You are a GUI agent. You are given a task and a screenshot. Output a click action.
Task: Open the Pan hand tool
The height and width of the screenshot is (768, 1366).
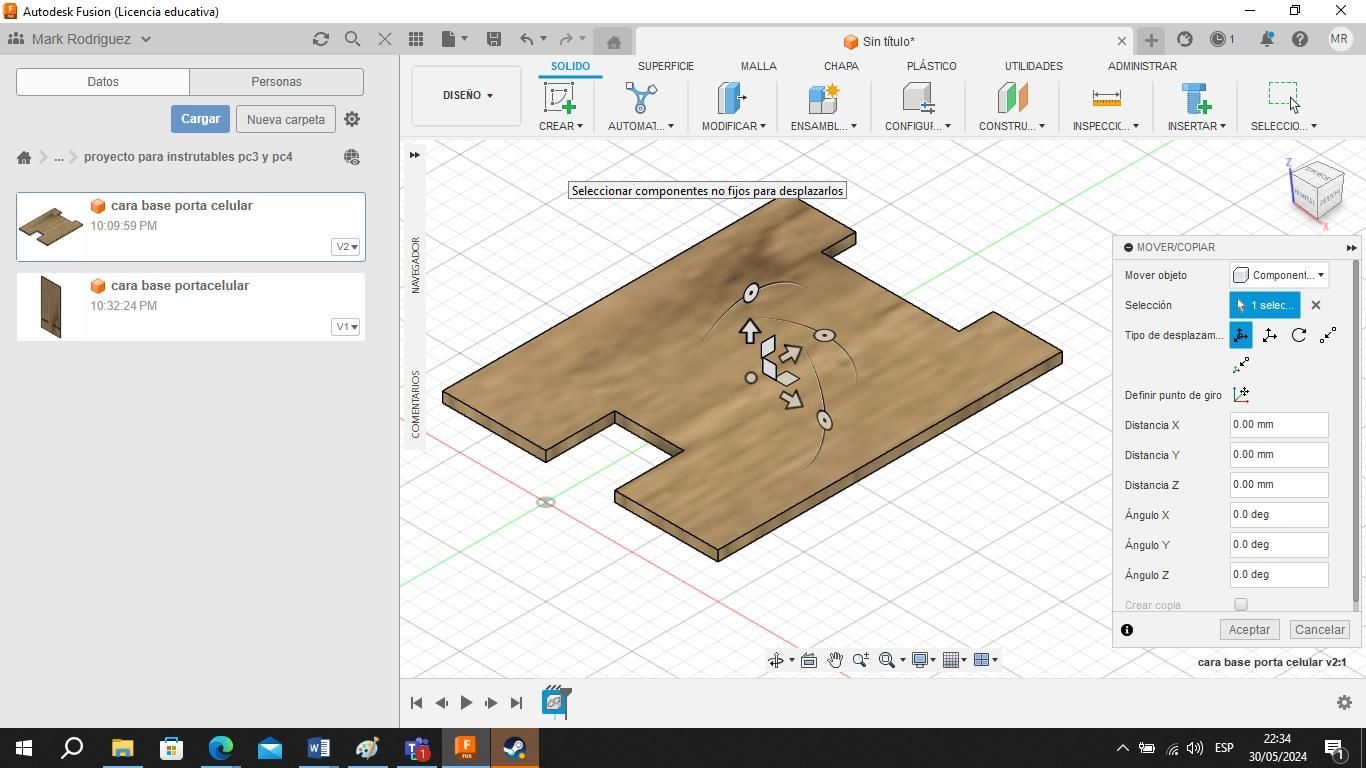click(834, 660)
